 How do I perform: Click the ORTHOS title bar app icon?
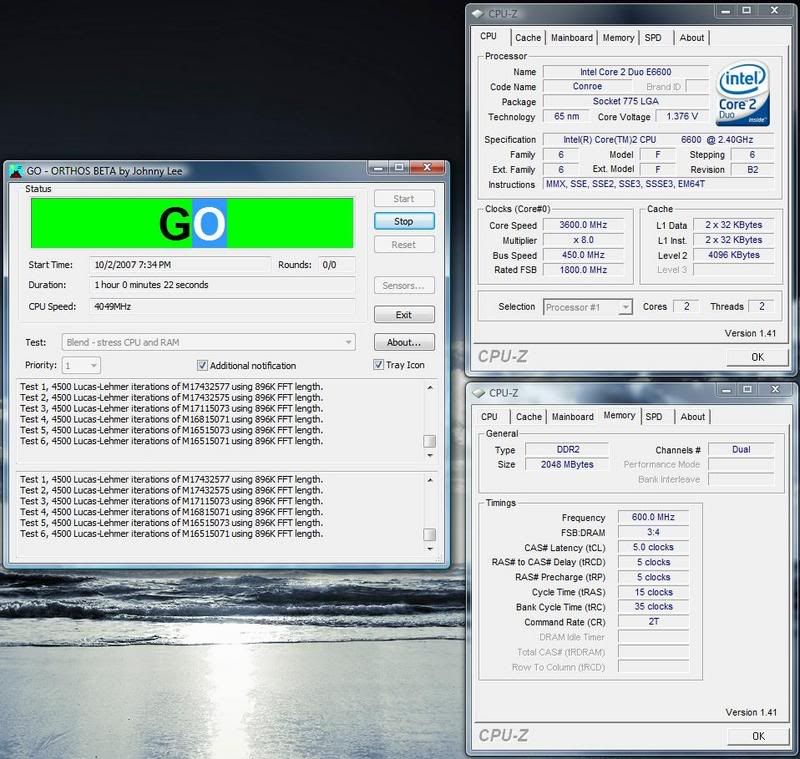[16, 171]
